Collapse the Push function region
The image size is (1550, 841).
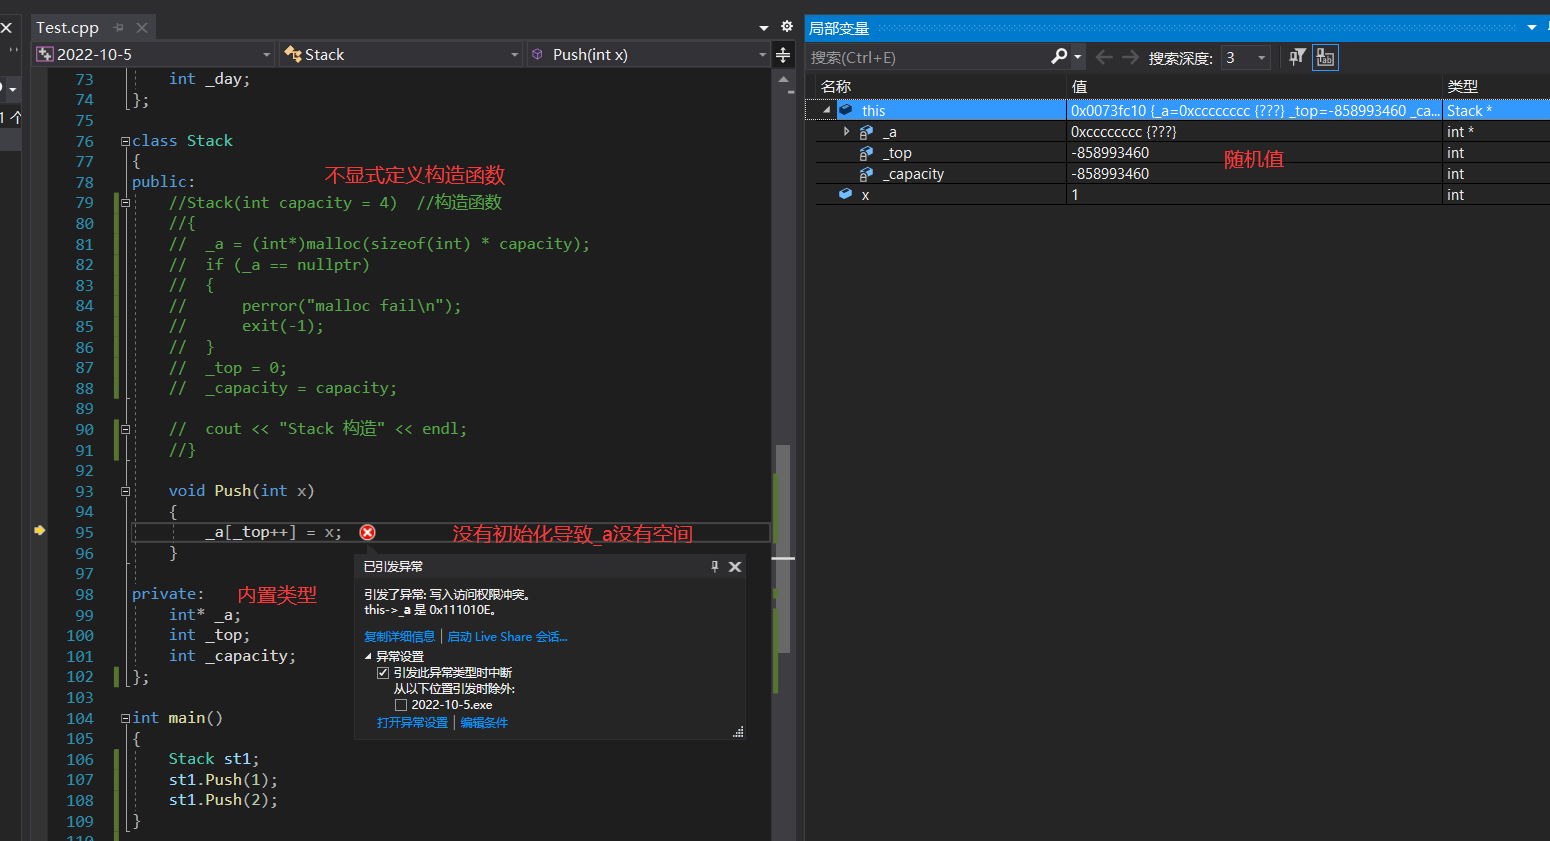click(x=125, y=491)
